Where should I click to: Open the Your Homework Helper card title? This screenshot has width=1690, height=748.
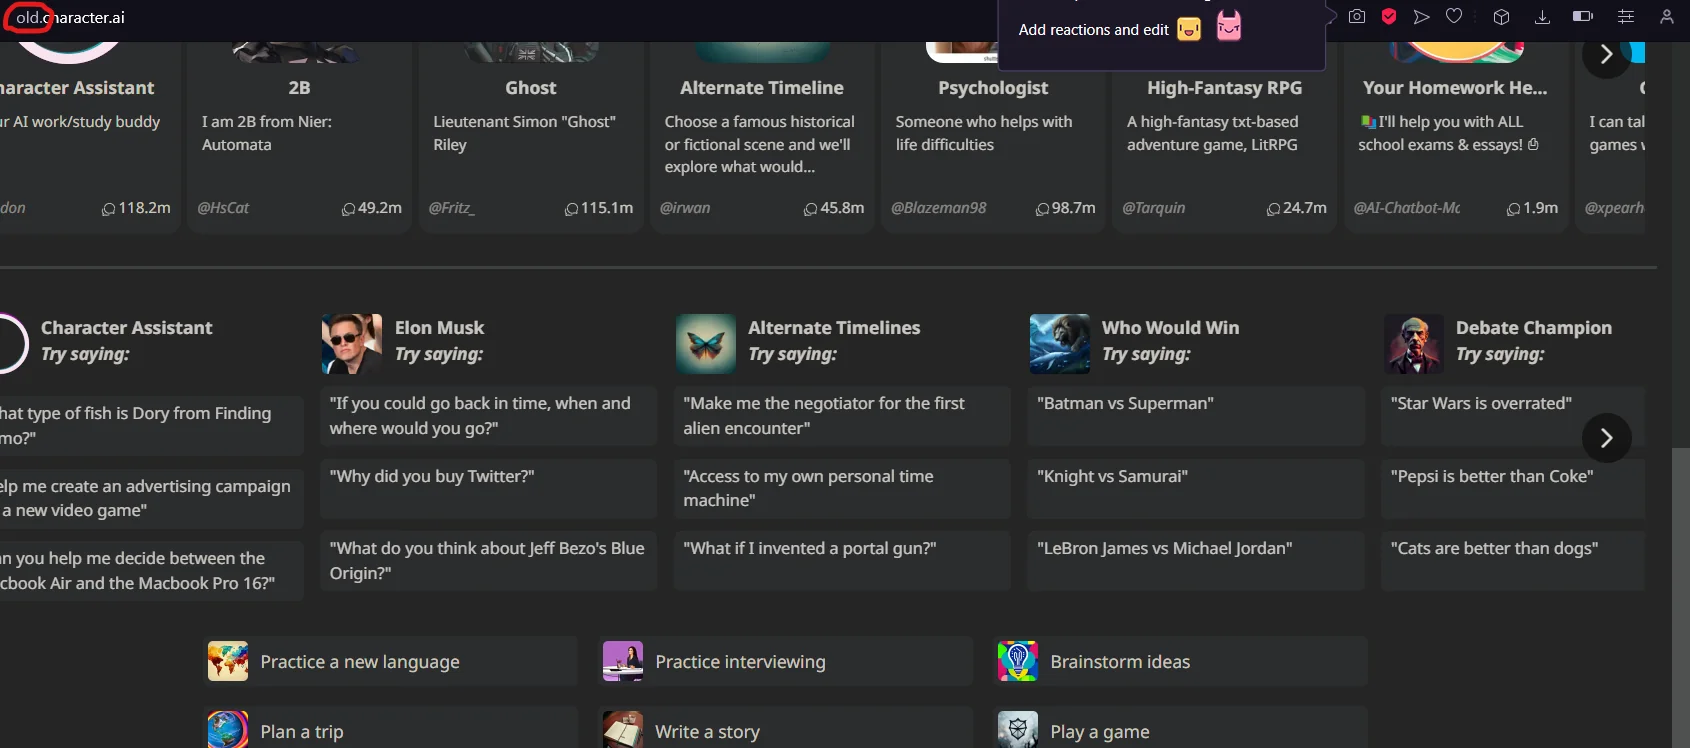[1455, 88]
